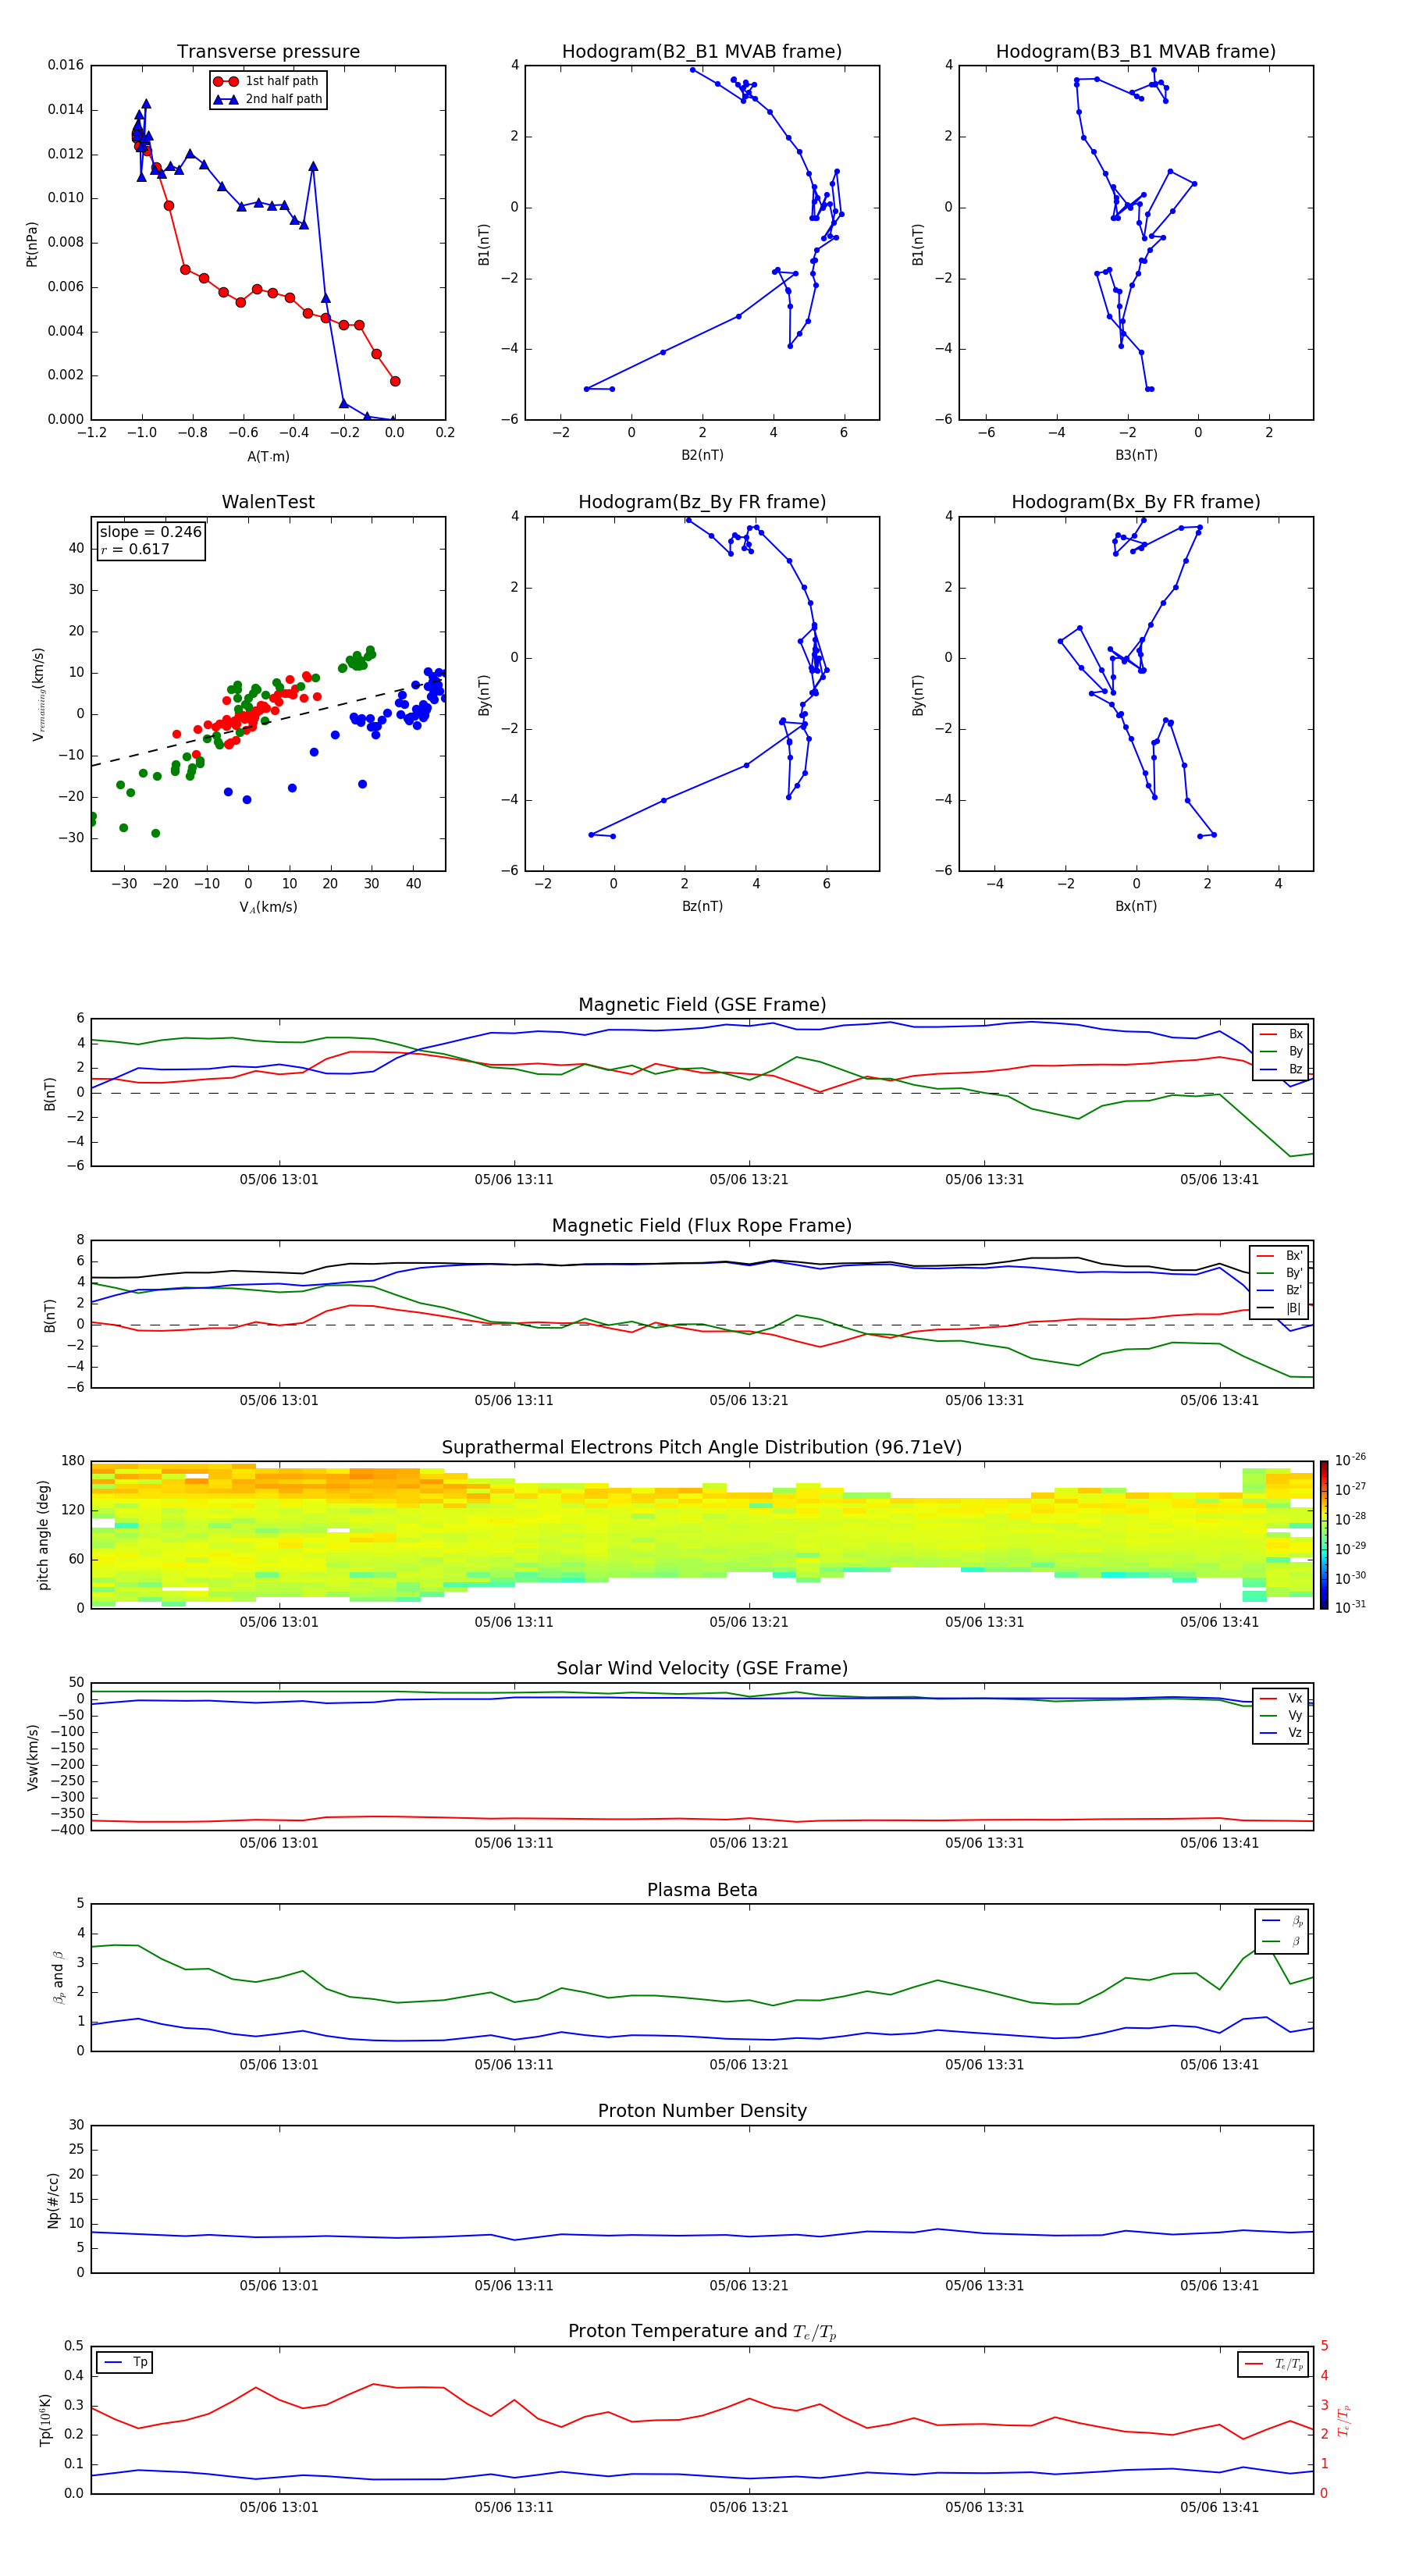Select By in the GSE magnetic field legend
The height and width of the screenshot is (2576, 1405).
click(1281, 1051)
